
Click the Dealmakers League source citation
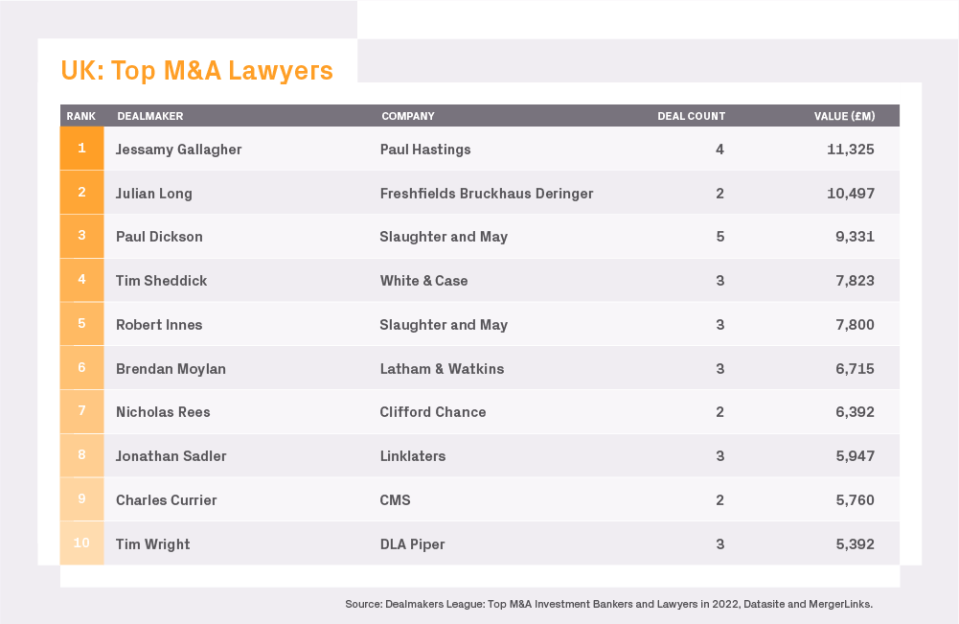[609, 604]
